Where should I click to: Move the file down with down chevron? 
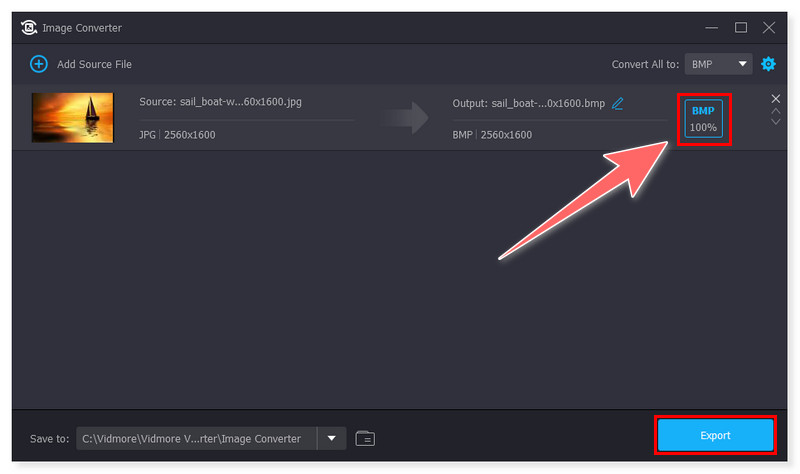coord(776,122)
